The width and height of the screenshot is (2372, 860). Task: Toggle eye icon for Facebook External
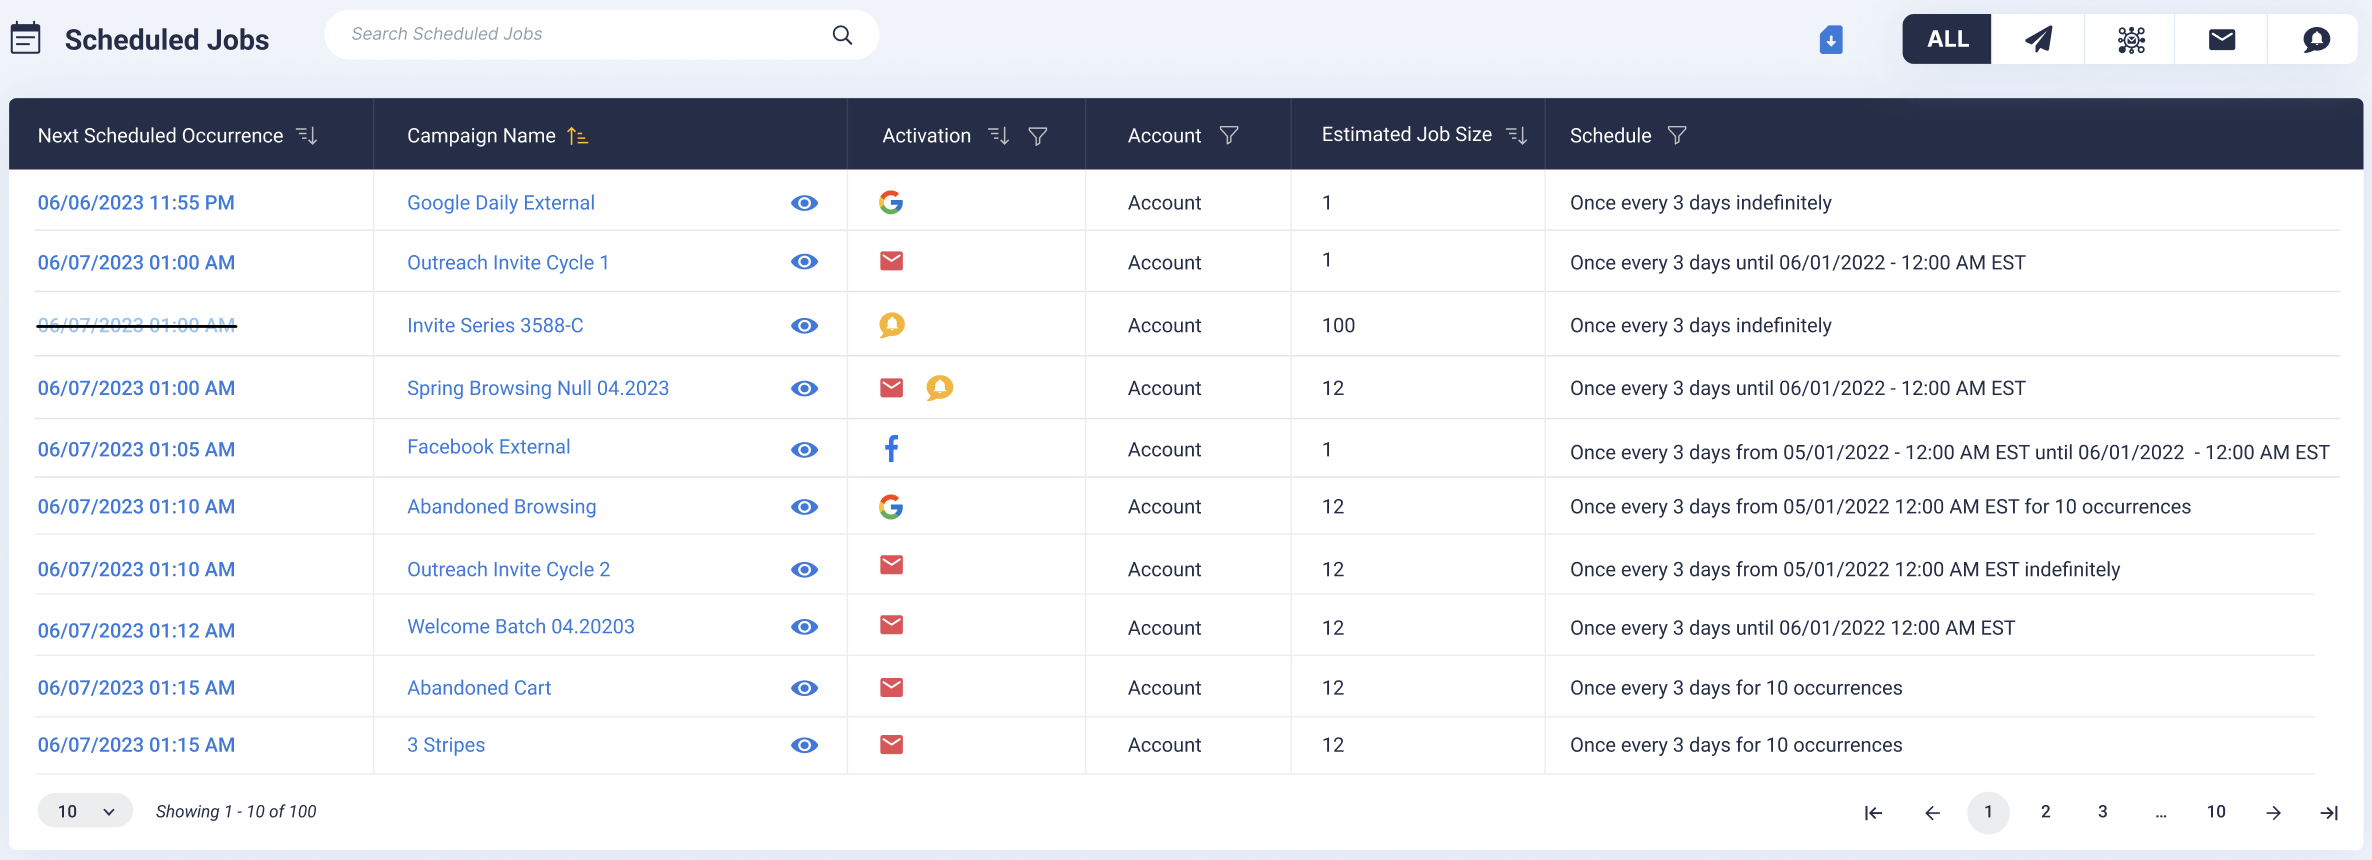pyautogui.click(x=804, y=450)
